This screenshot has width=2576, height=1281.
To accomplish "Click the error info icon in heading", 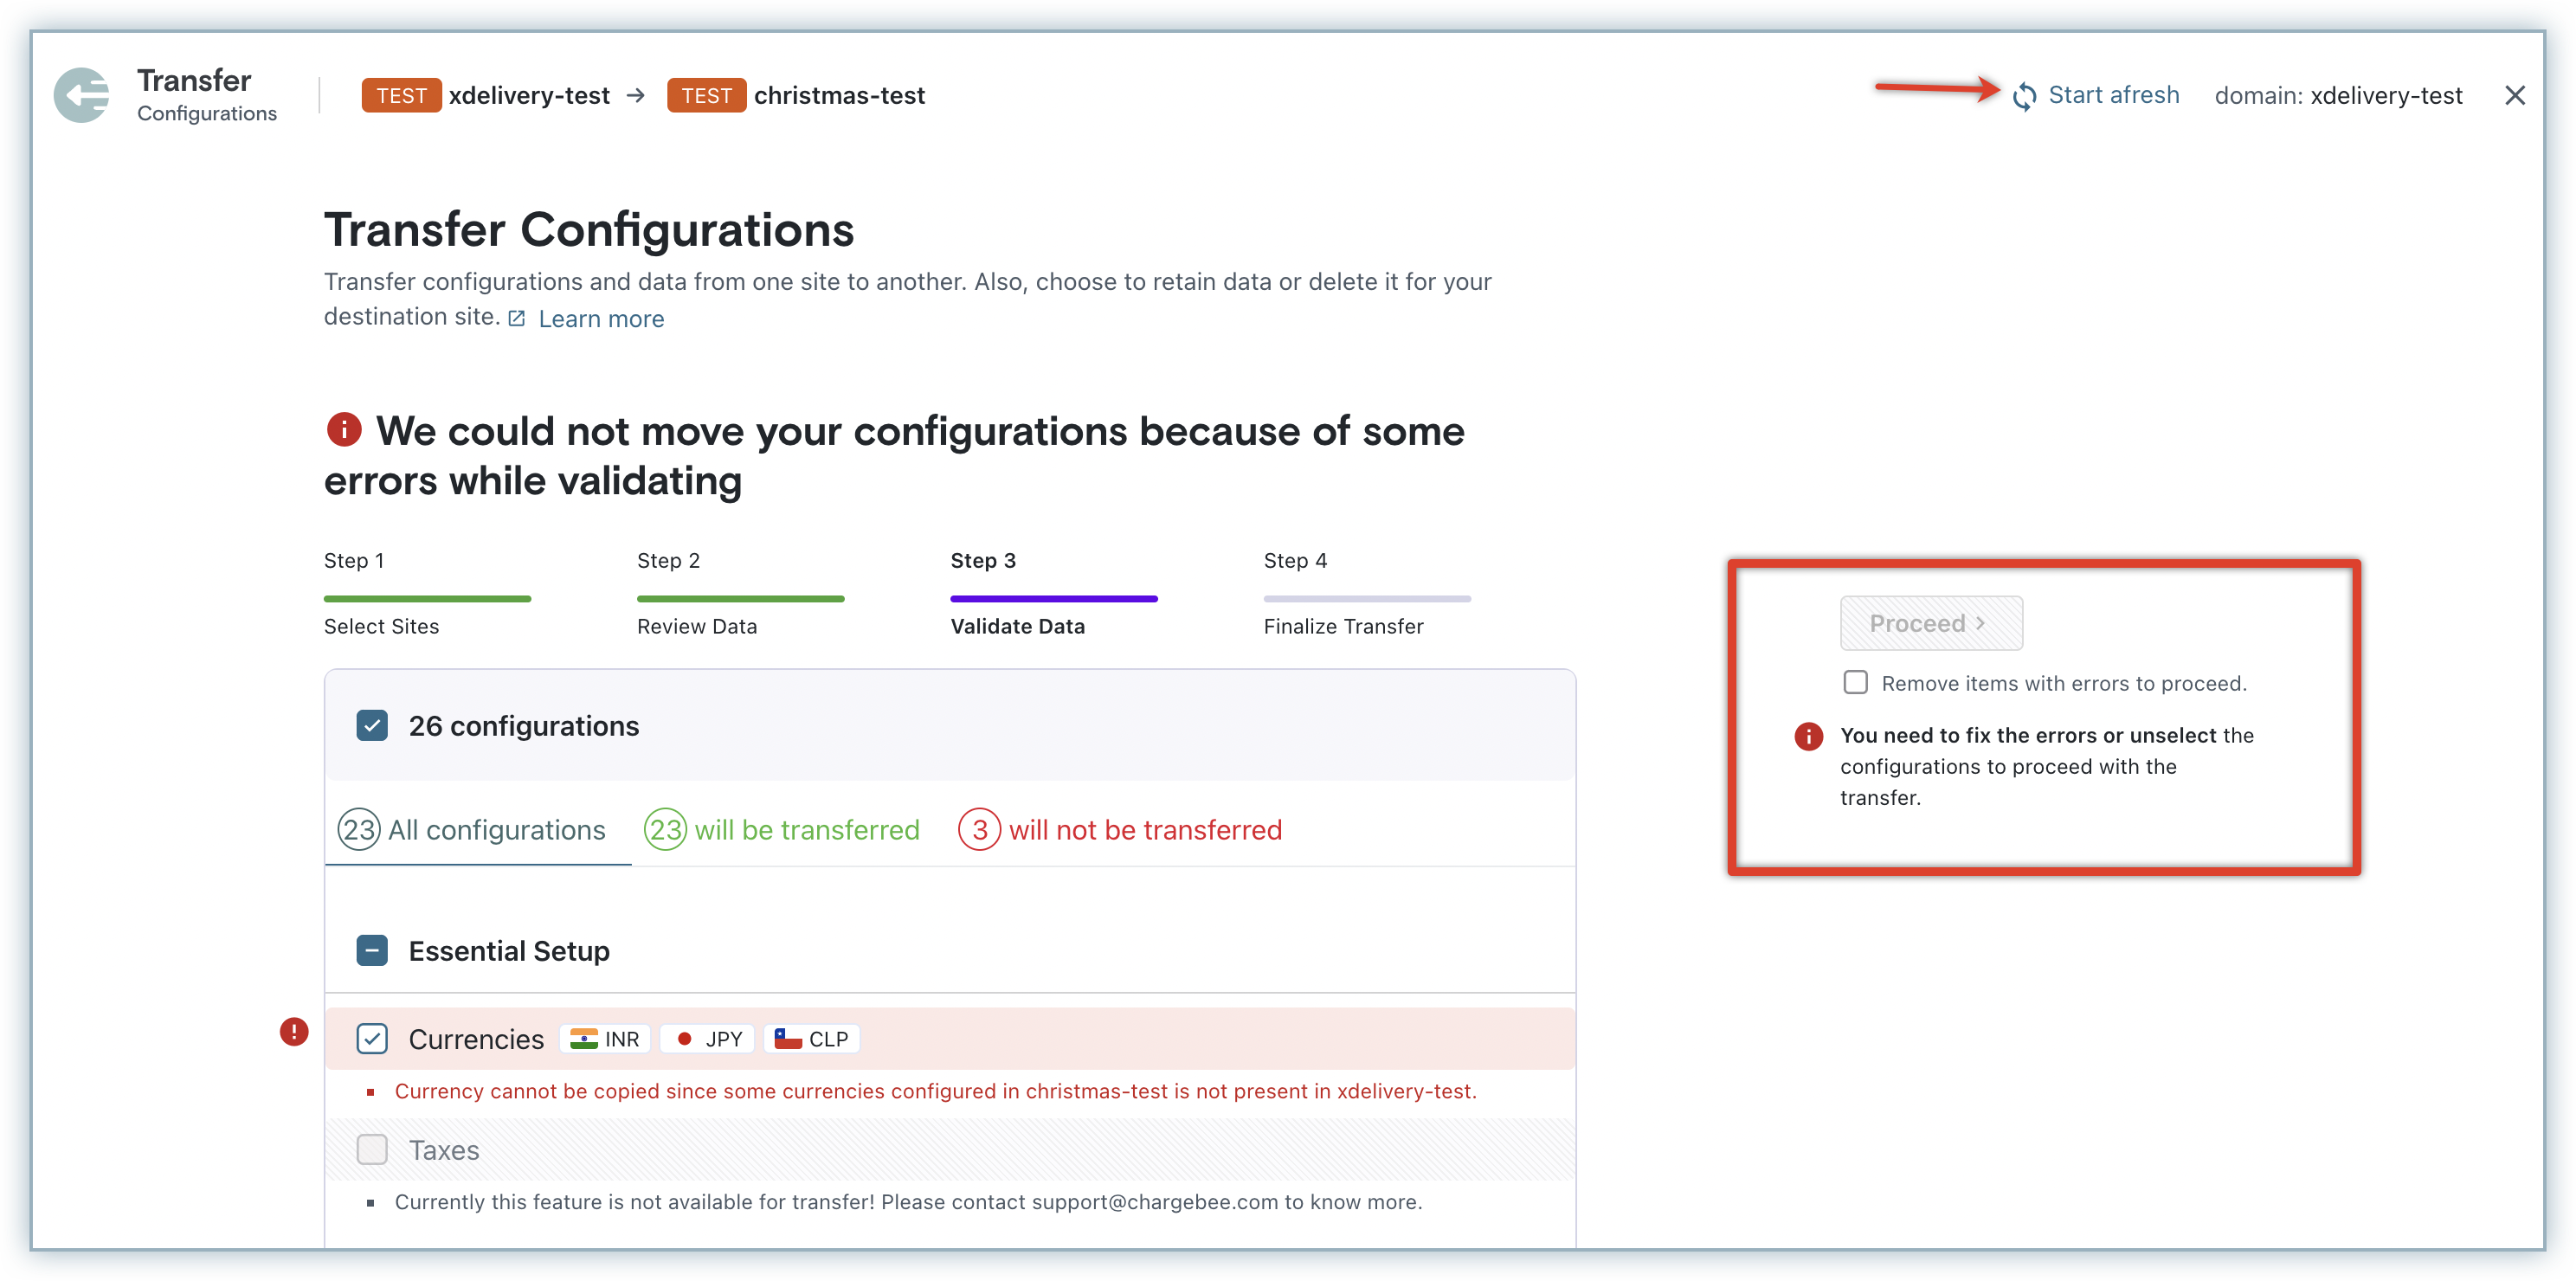I will (x=344, y=430).
